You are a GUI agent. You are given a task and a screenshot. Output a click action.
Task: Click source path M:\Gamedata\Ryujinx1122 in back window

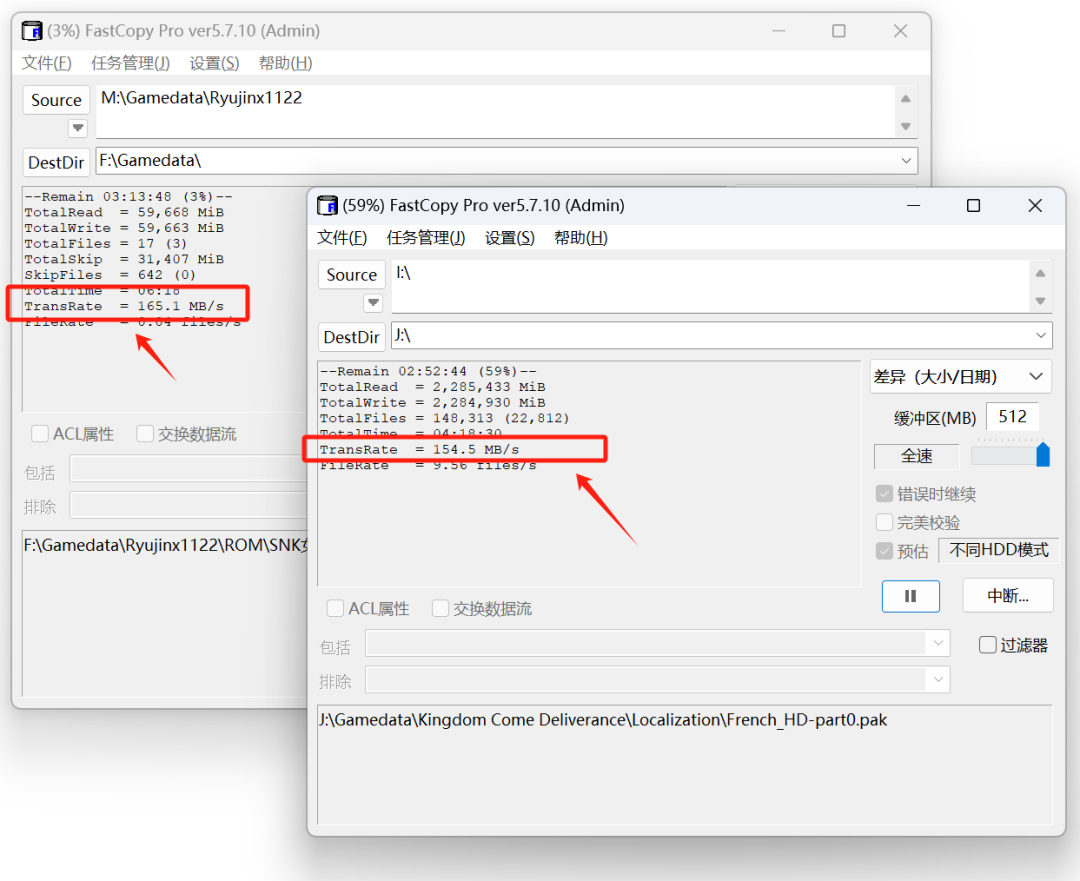tap(201, 98)
